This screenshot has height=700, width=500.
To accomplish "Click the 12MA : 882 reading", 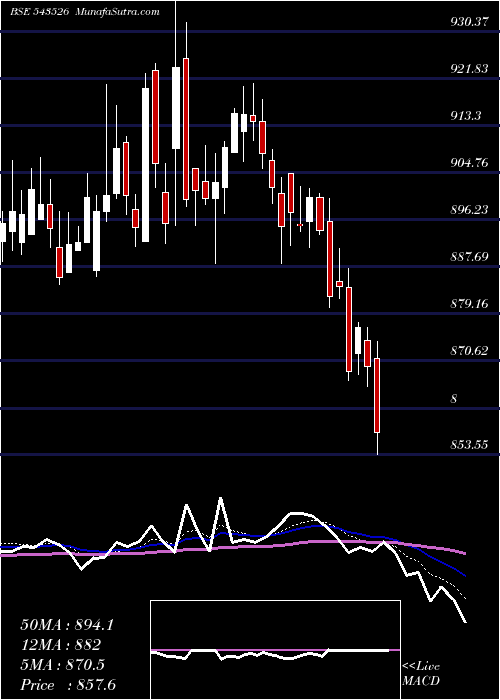I will point(60,645).
